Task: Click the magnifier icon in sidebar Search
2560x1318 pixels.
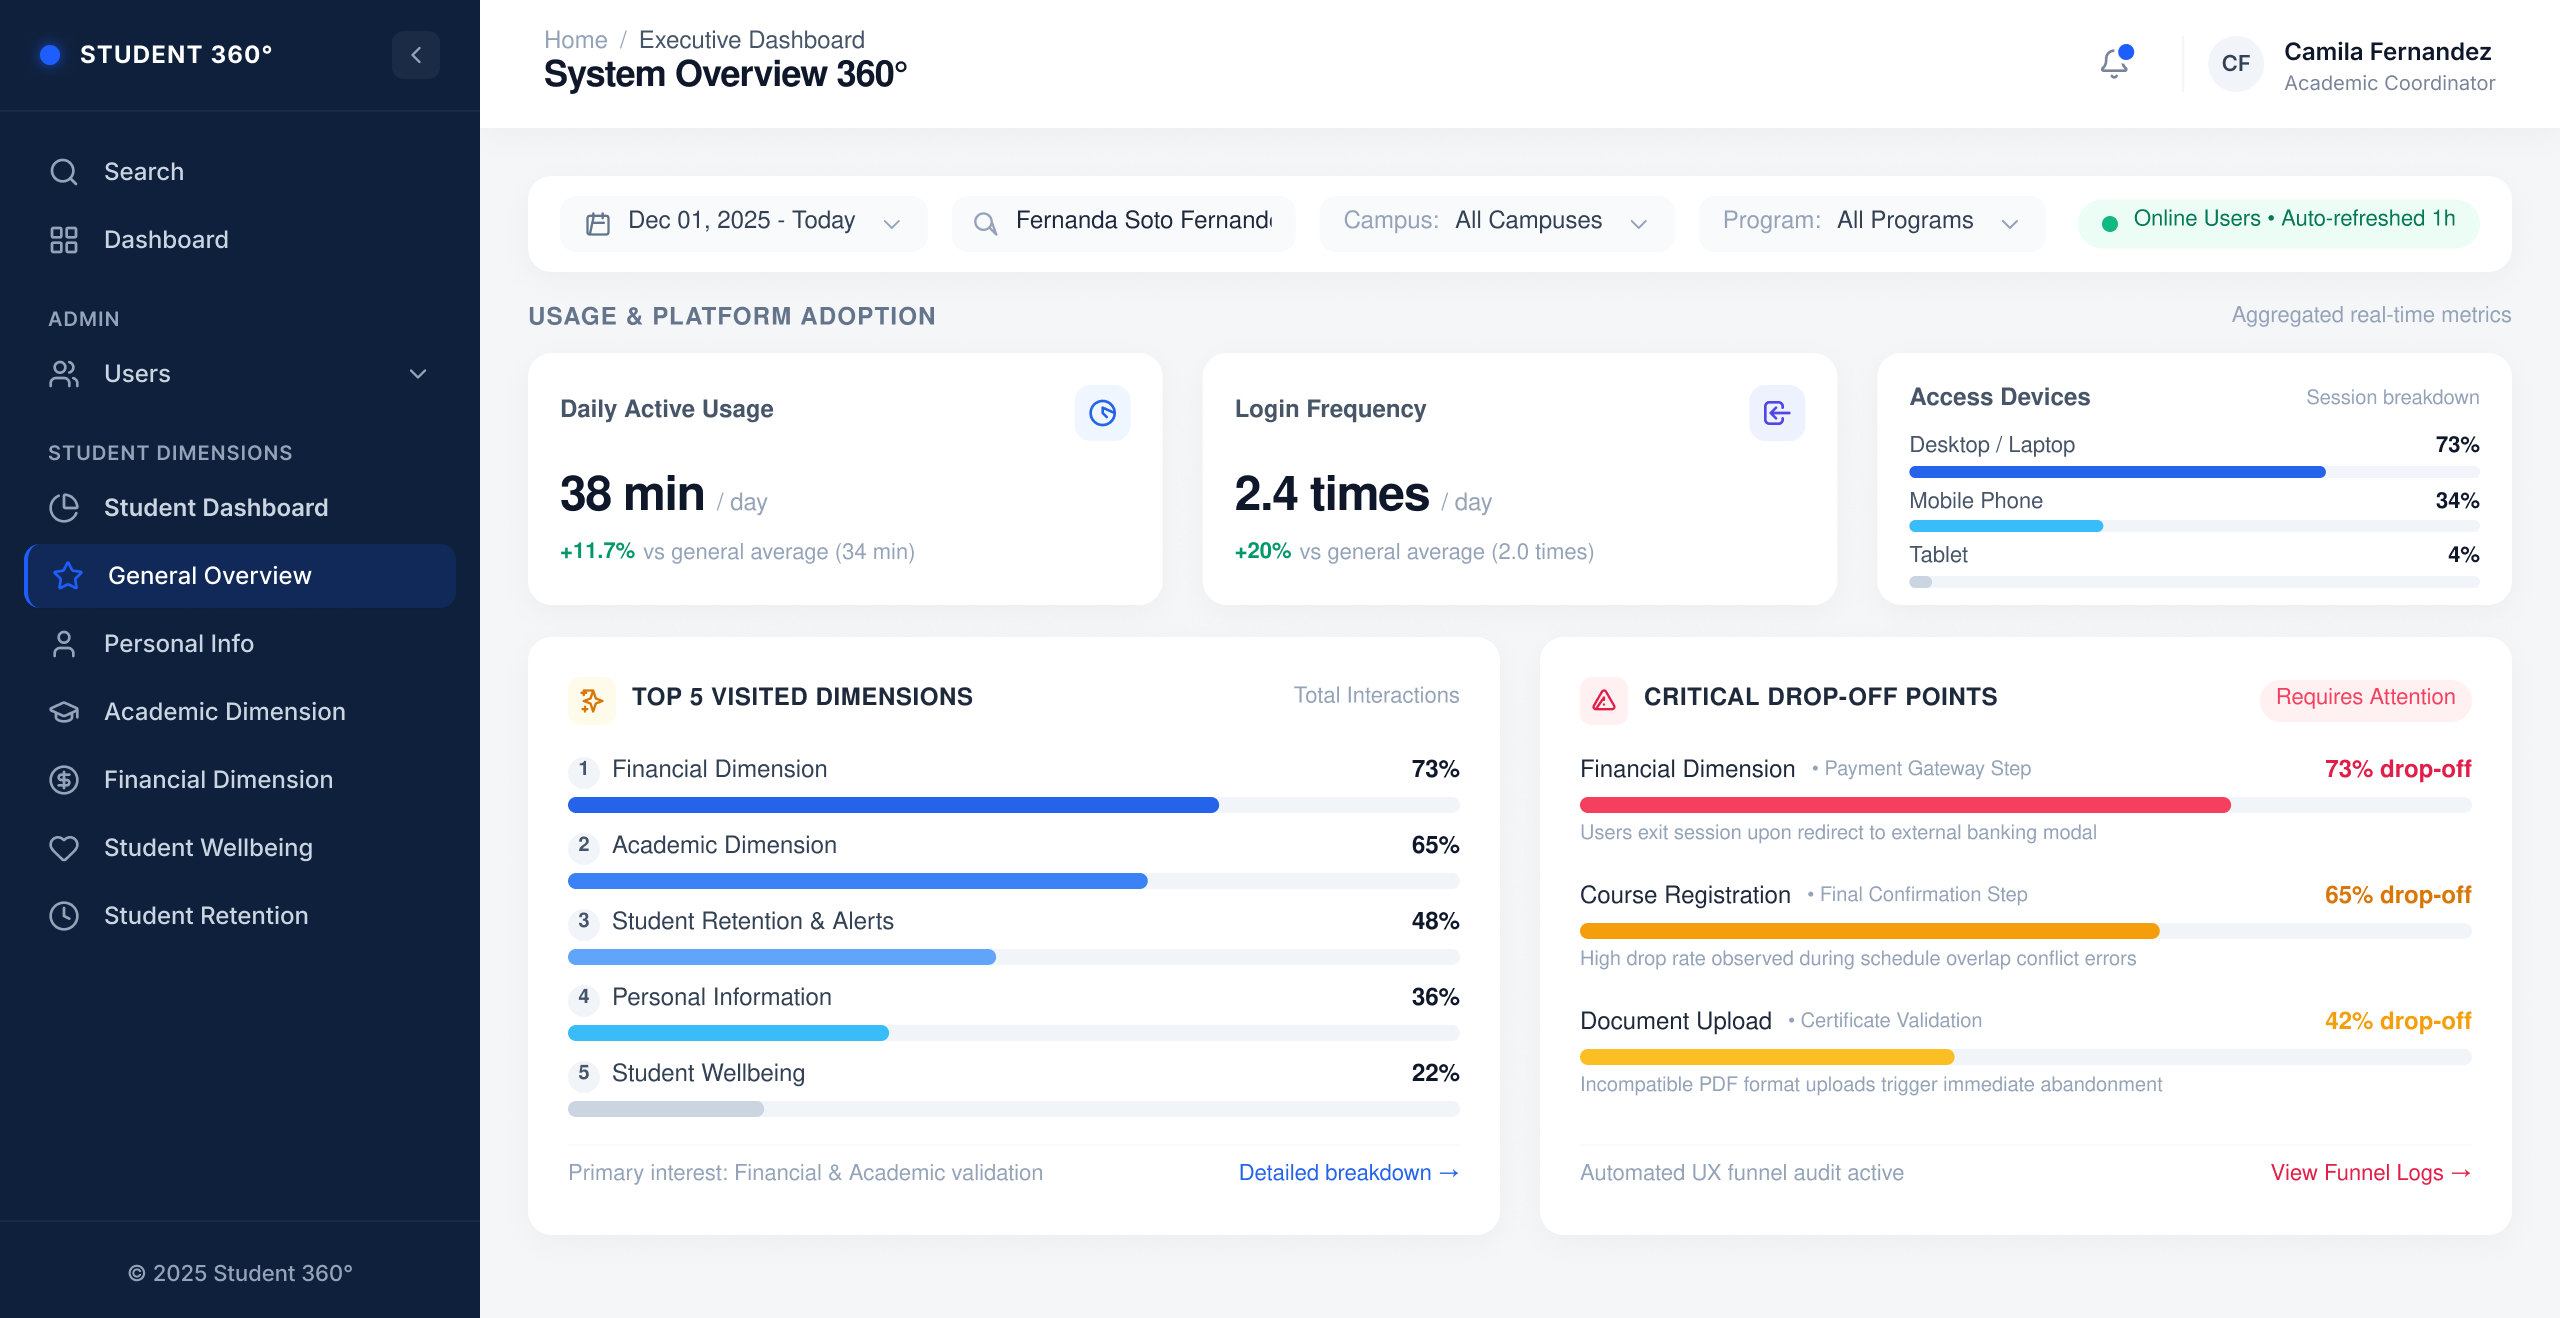Action: tap(64, 172)
